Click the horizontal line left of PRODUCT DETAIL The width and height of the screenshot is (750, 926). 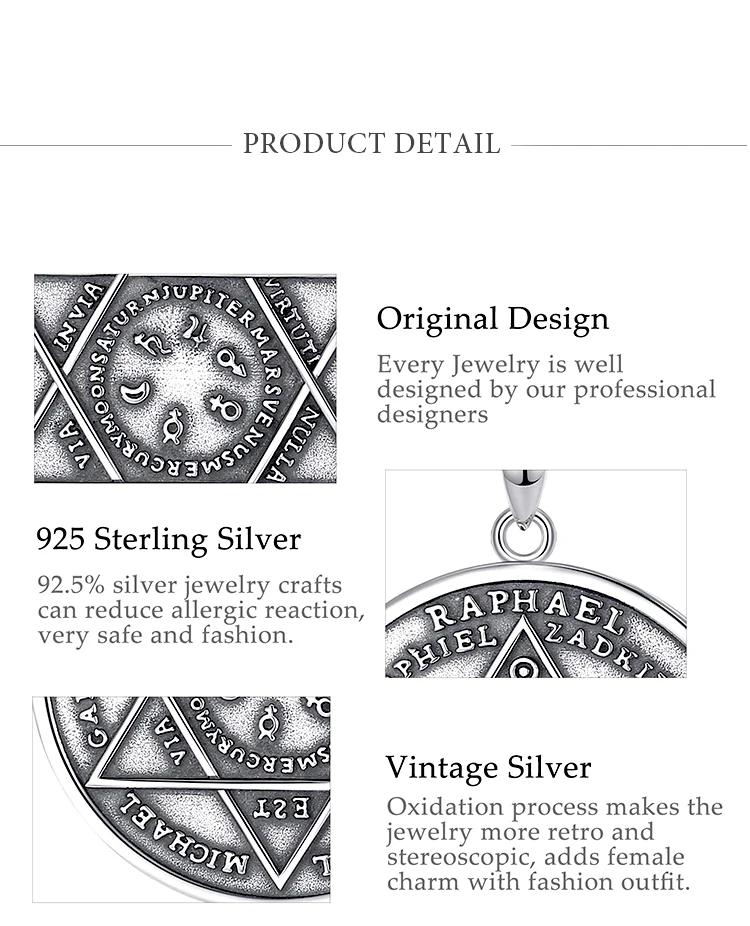point(115,145)
